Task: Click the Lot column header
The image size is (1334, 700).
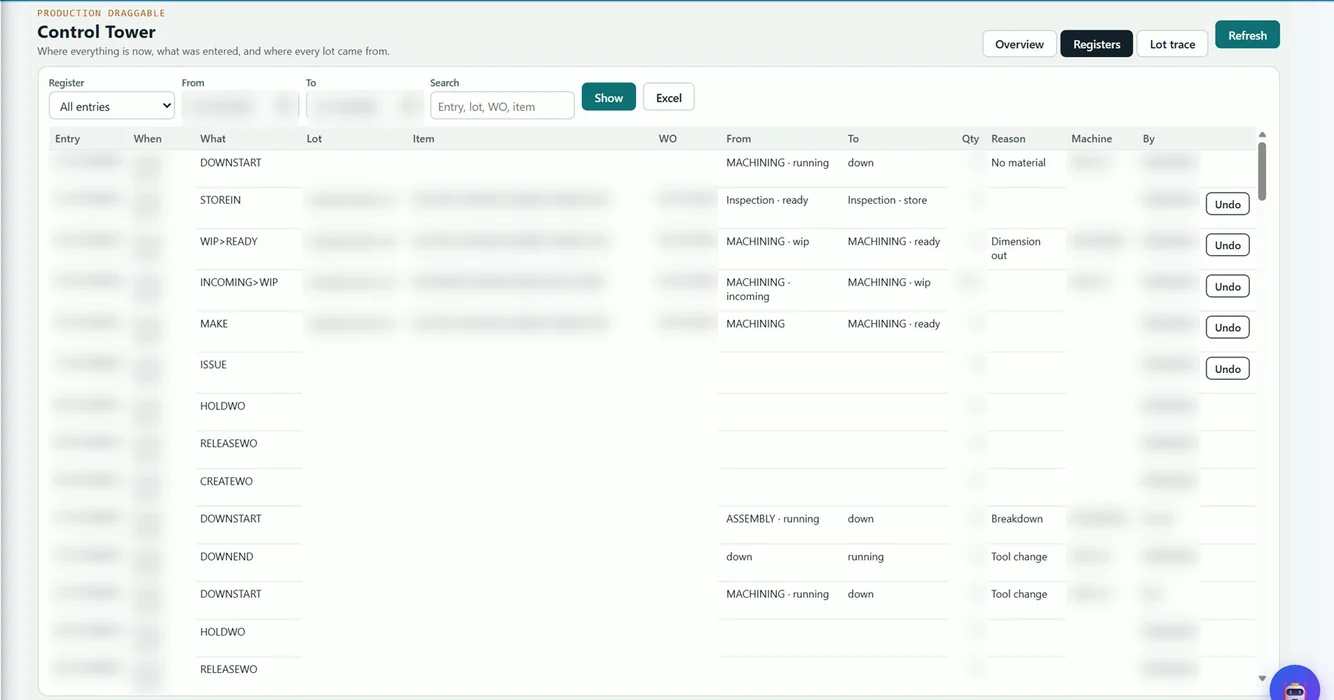Action: (314, 139)
